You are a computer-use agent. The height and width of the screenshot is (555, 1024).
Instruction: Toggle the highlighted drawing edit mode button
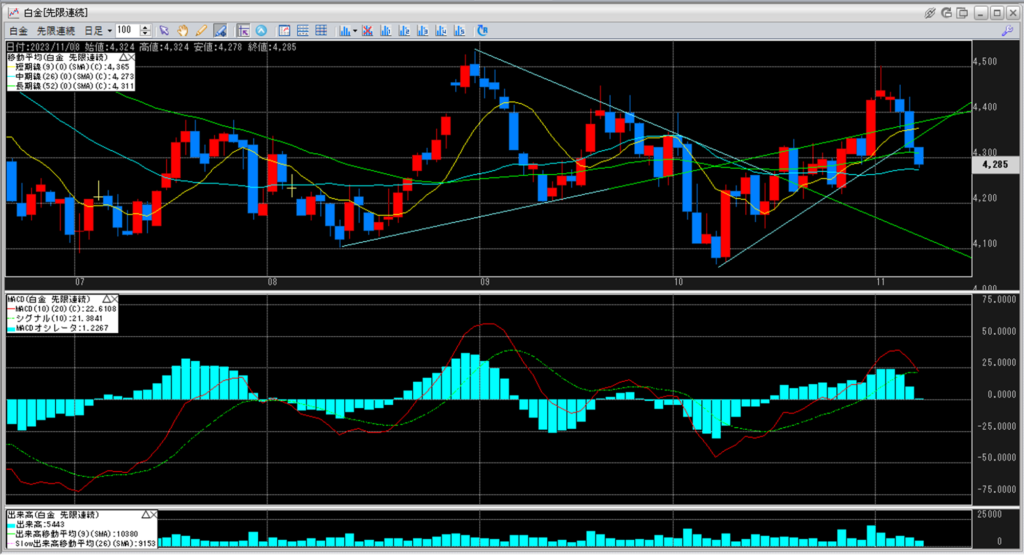click(220, 31)
